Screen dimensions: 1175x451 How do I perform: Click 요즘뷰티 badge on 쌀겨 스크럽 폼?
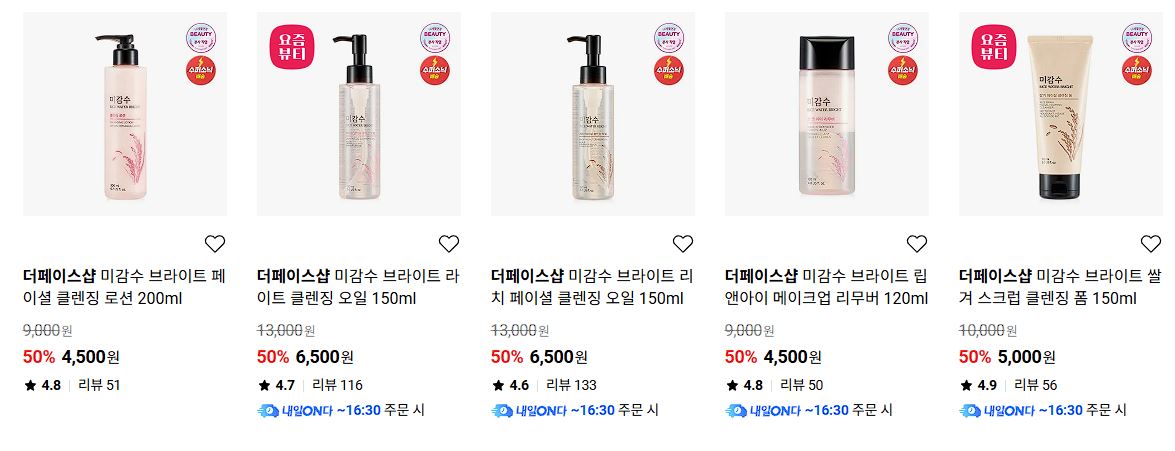click(x=994, y=46)
